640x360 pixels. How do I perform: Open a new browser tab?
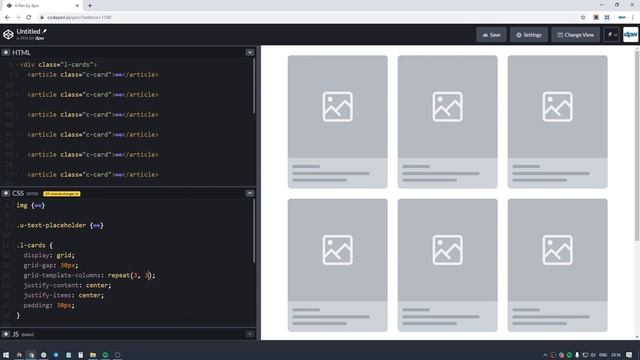[x=90, y=6]
